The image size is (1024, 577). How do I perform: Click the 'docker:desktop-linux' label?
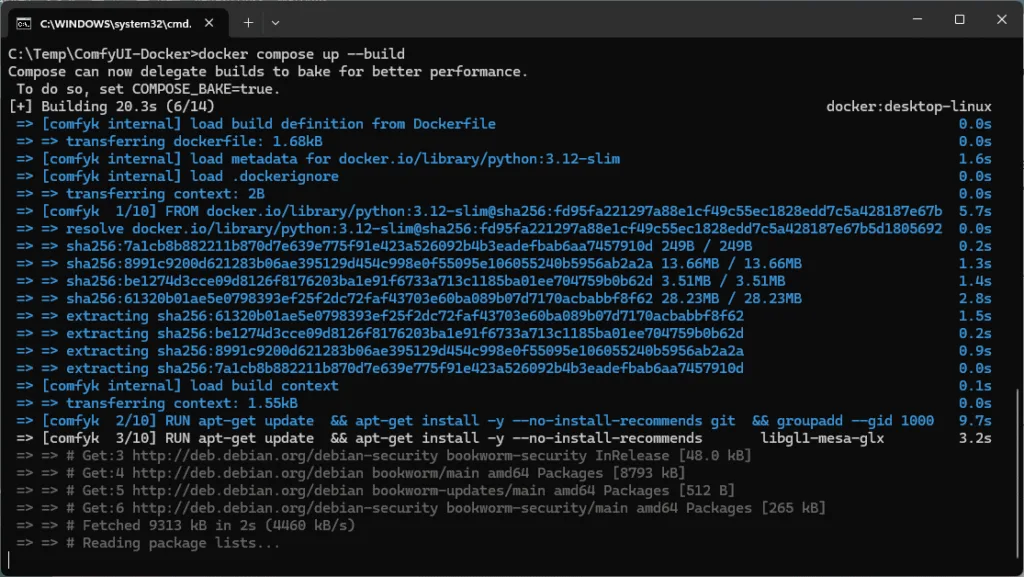(x=908, y=106)
